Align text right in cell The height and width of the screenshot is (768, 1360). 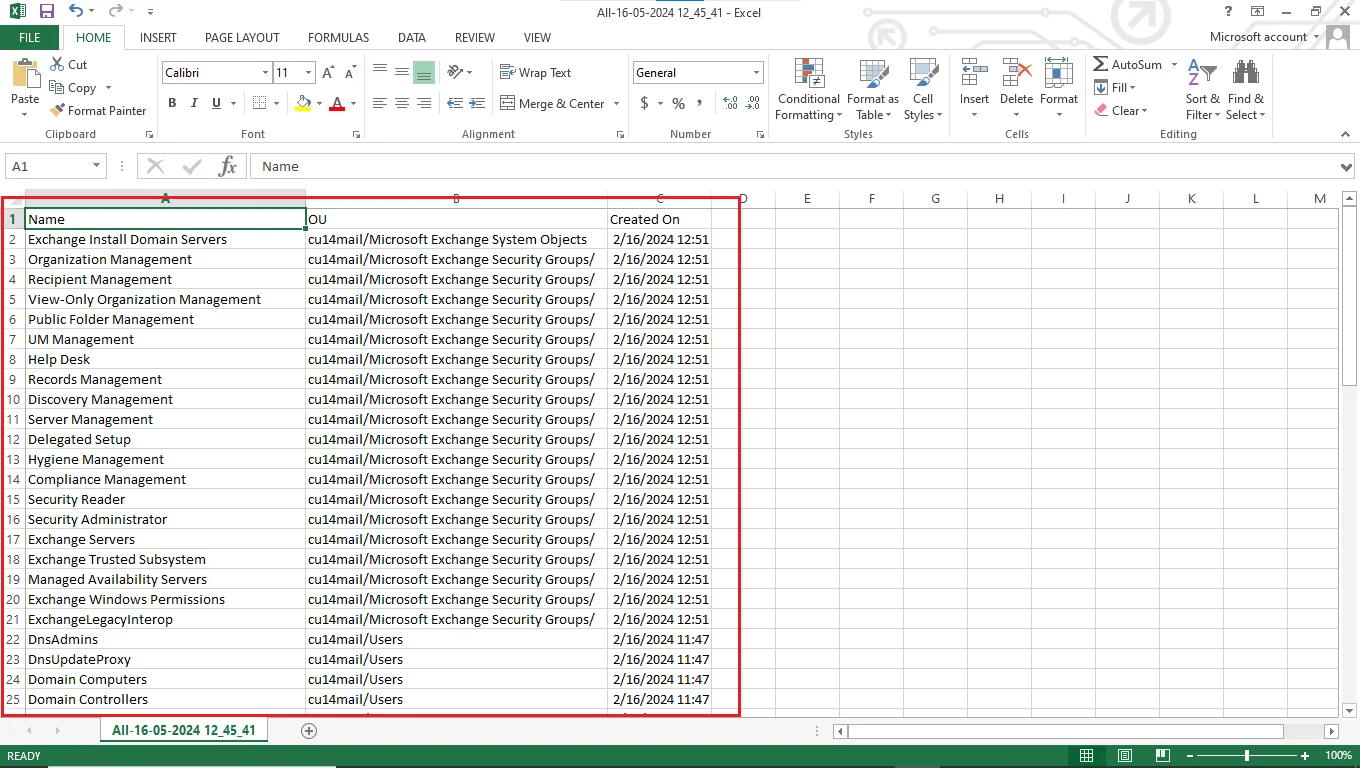[424, 103]
